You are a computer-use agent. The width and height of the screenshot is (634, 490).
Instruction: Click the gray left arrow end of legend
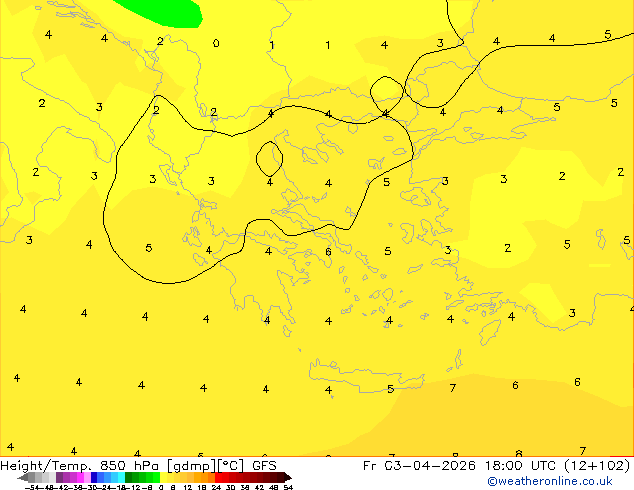[23, 477]
